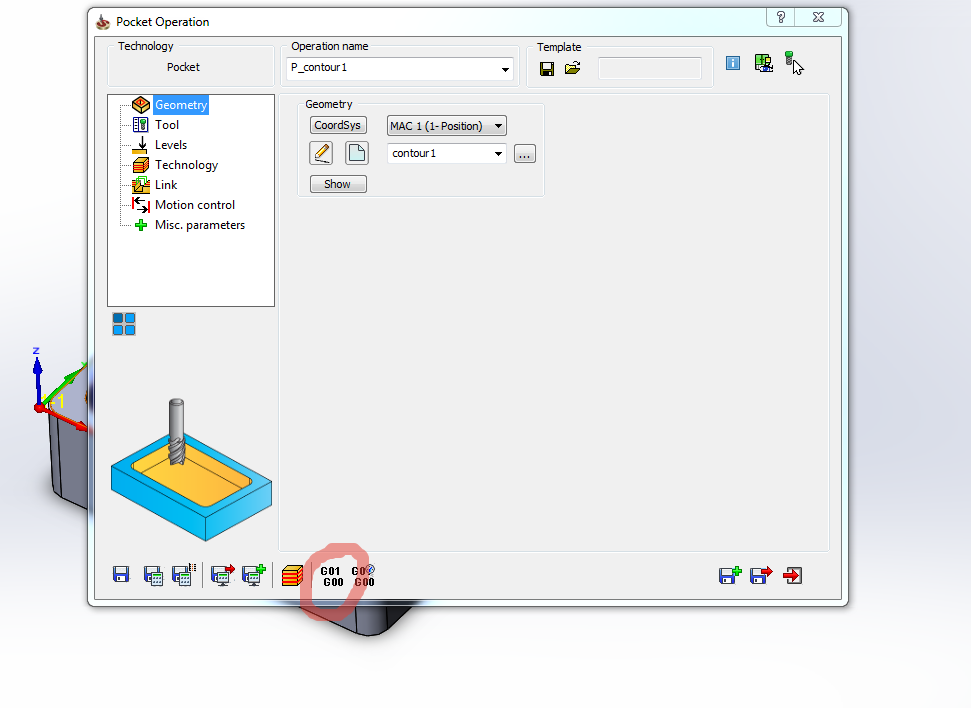
Task: Click the ellipsis browse button beside contour1
Action: pyautogui.click(x=525, y=154)
